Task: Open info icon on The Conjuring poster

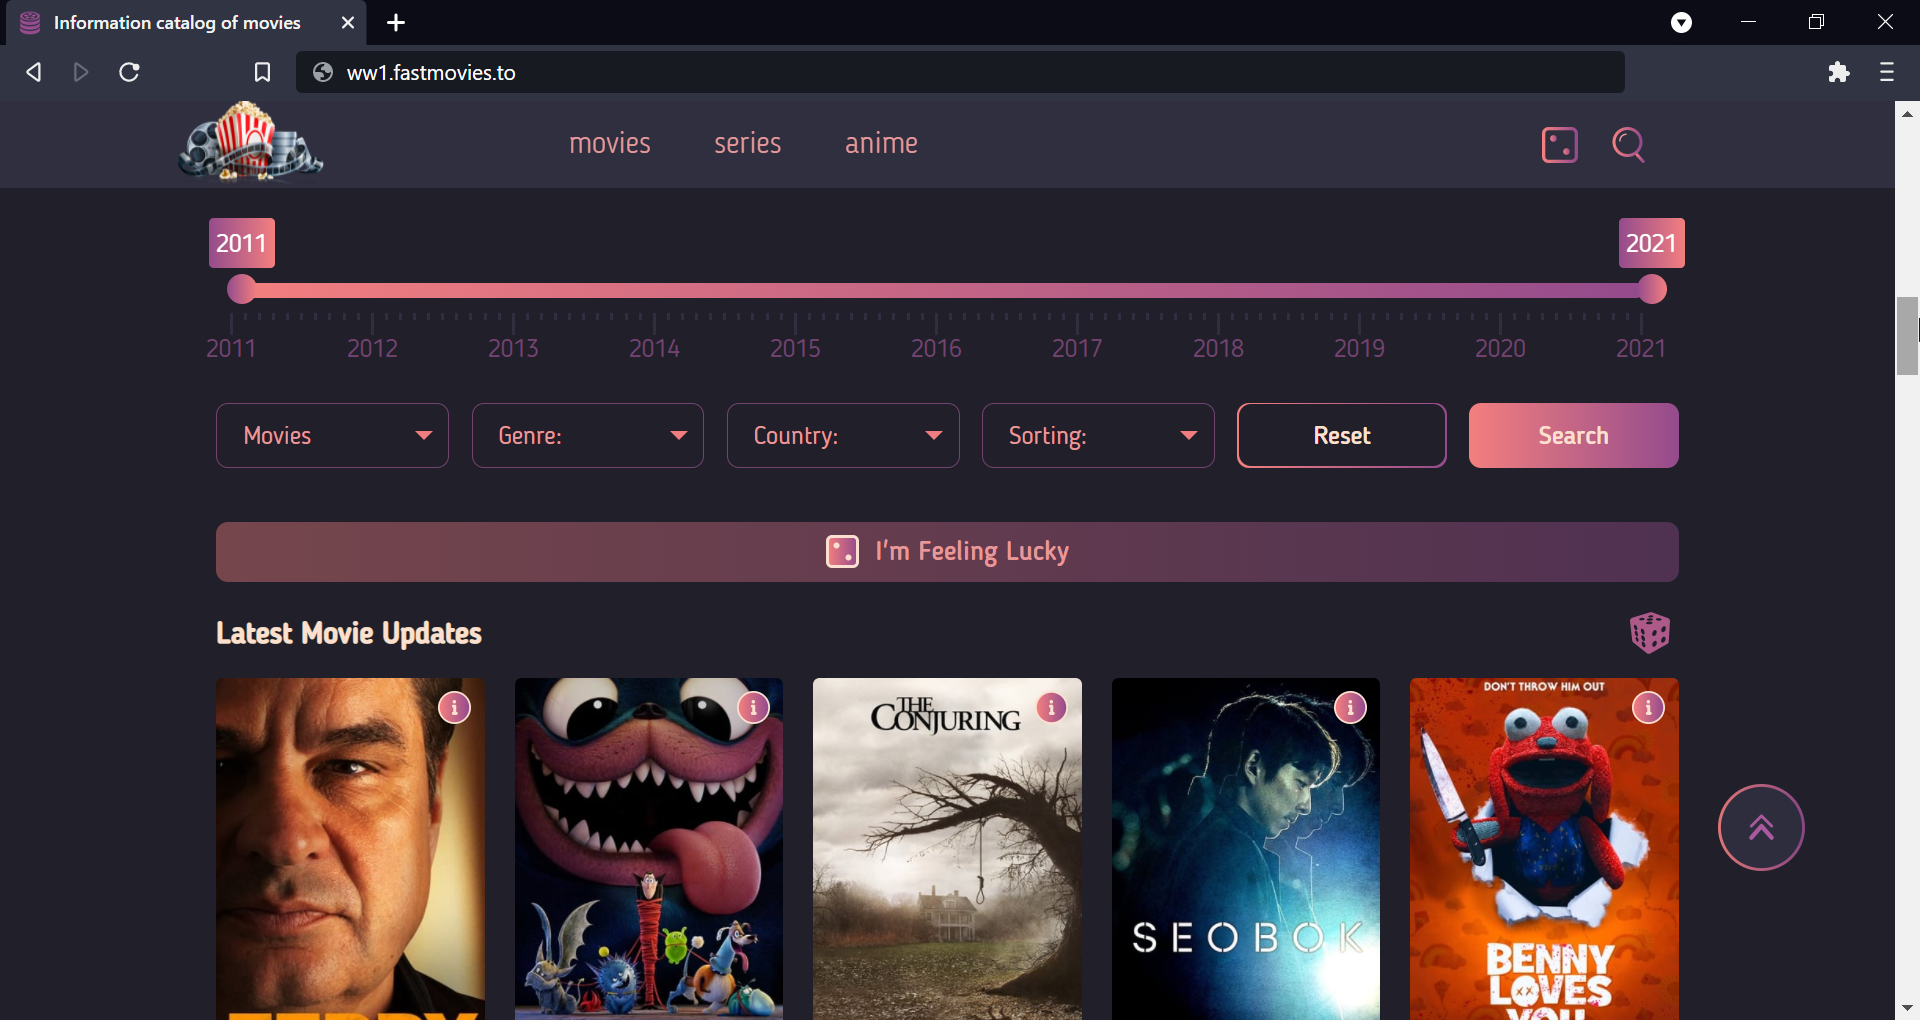Action: pos(1051,708)
